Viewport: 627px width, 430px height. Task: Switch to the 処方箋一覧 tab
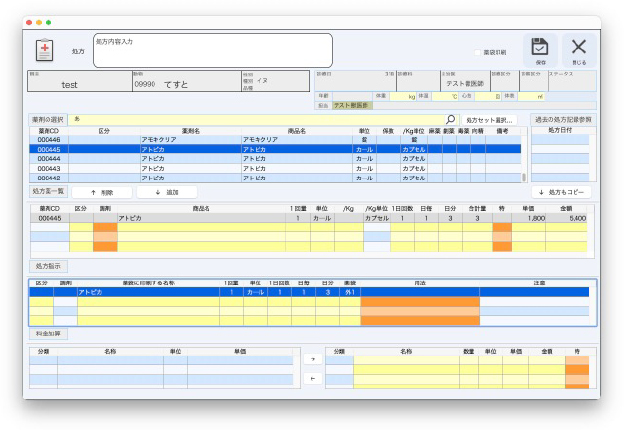(49, 191)
